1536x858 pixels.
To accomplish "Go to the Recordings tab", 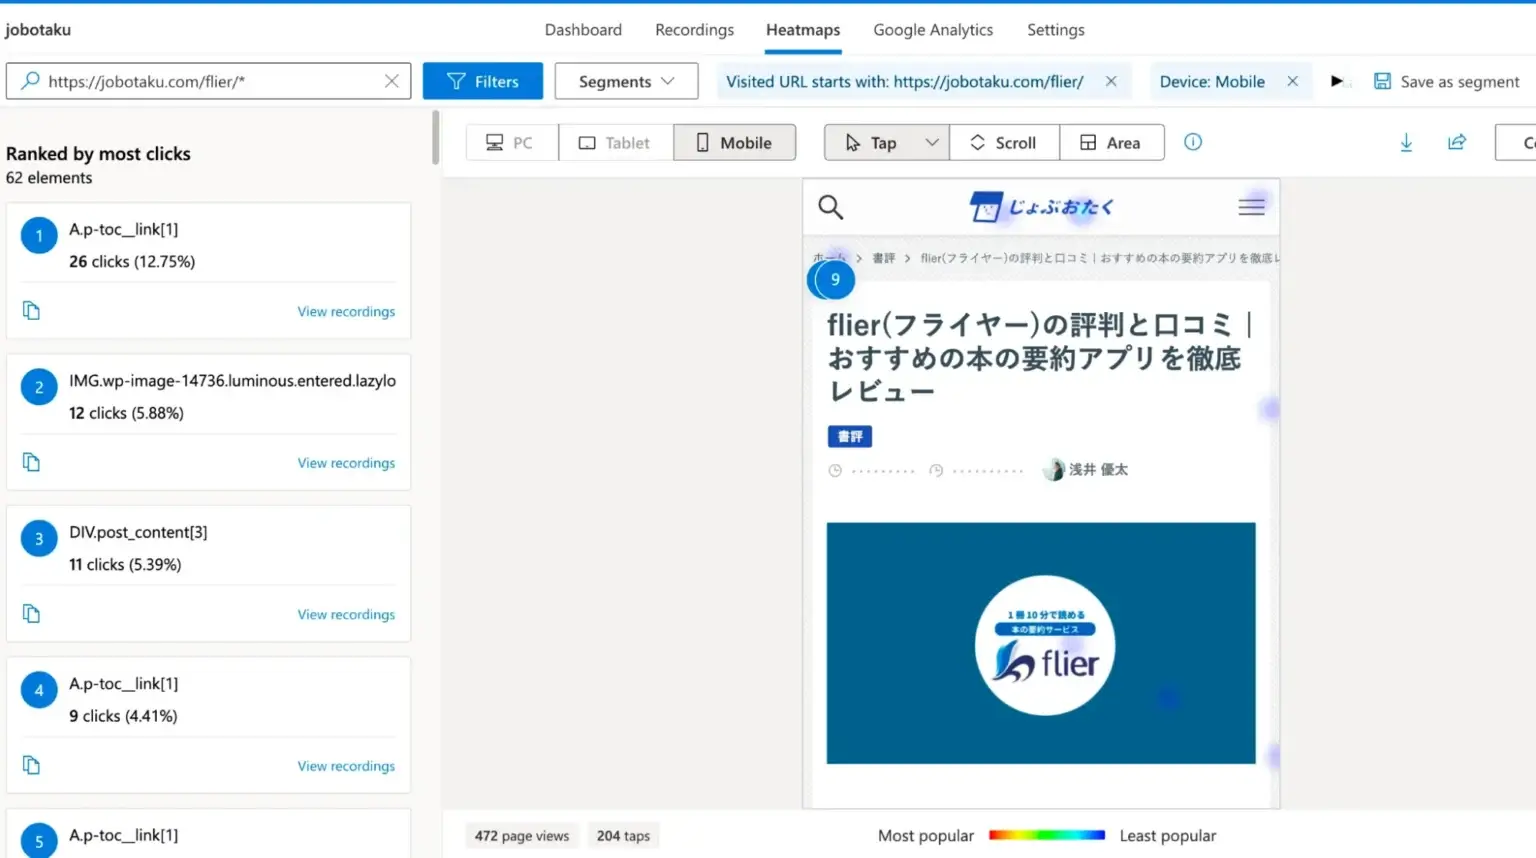I will click(x=694, y=30).
